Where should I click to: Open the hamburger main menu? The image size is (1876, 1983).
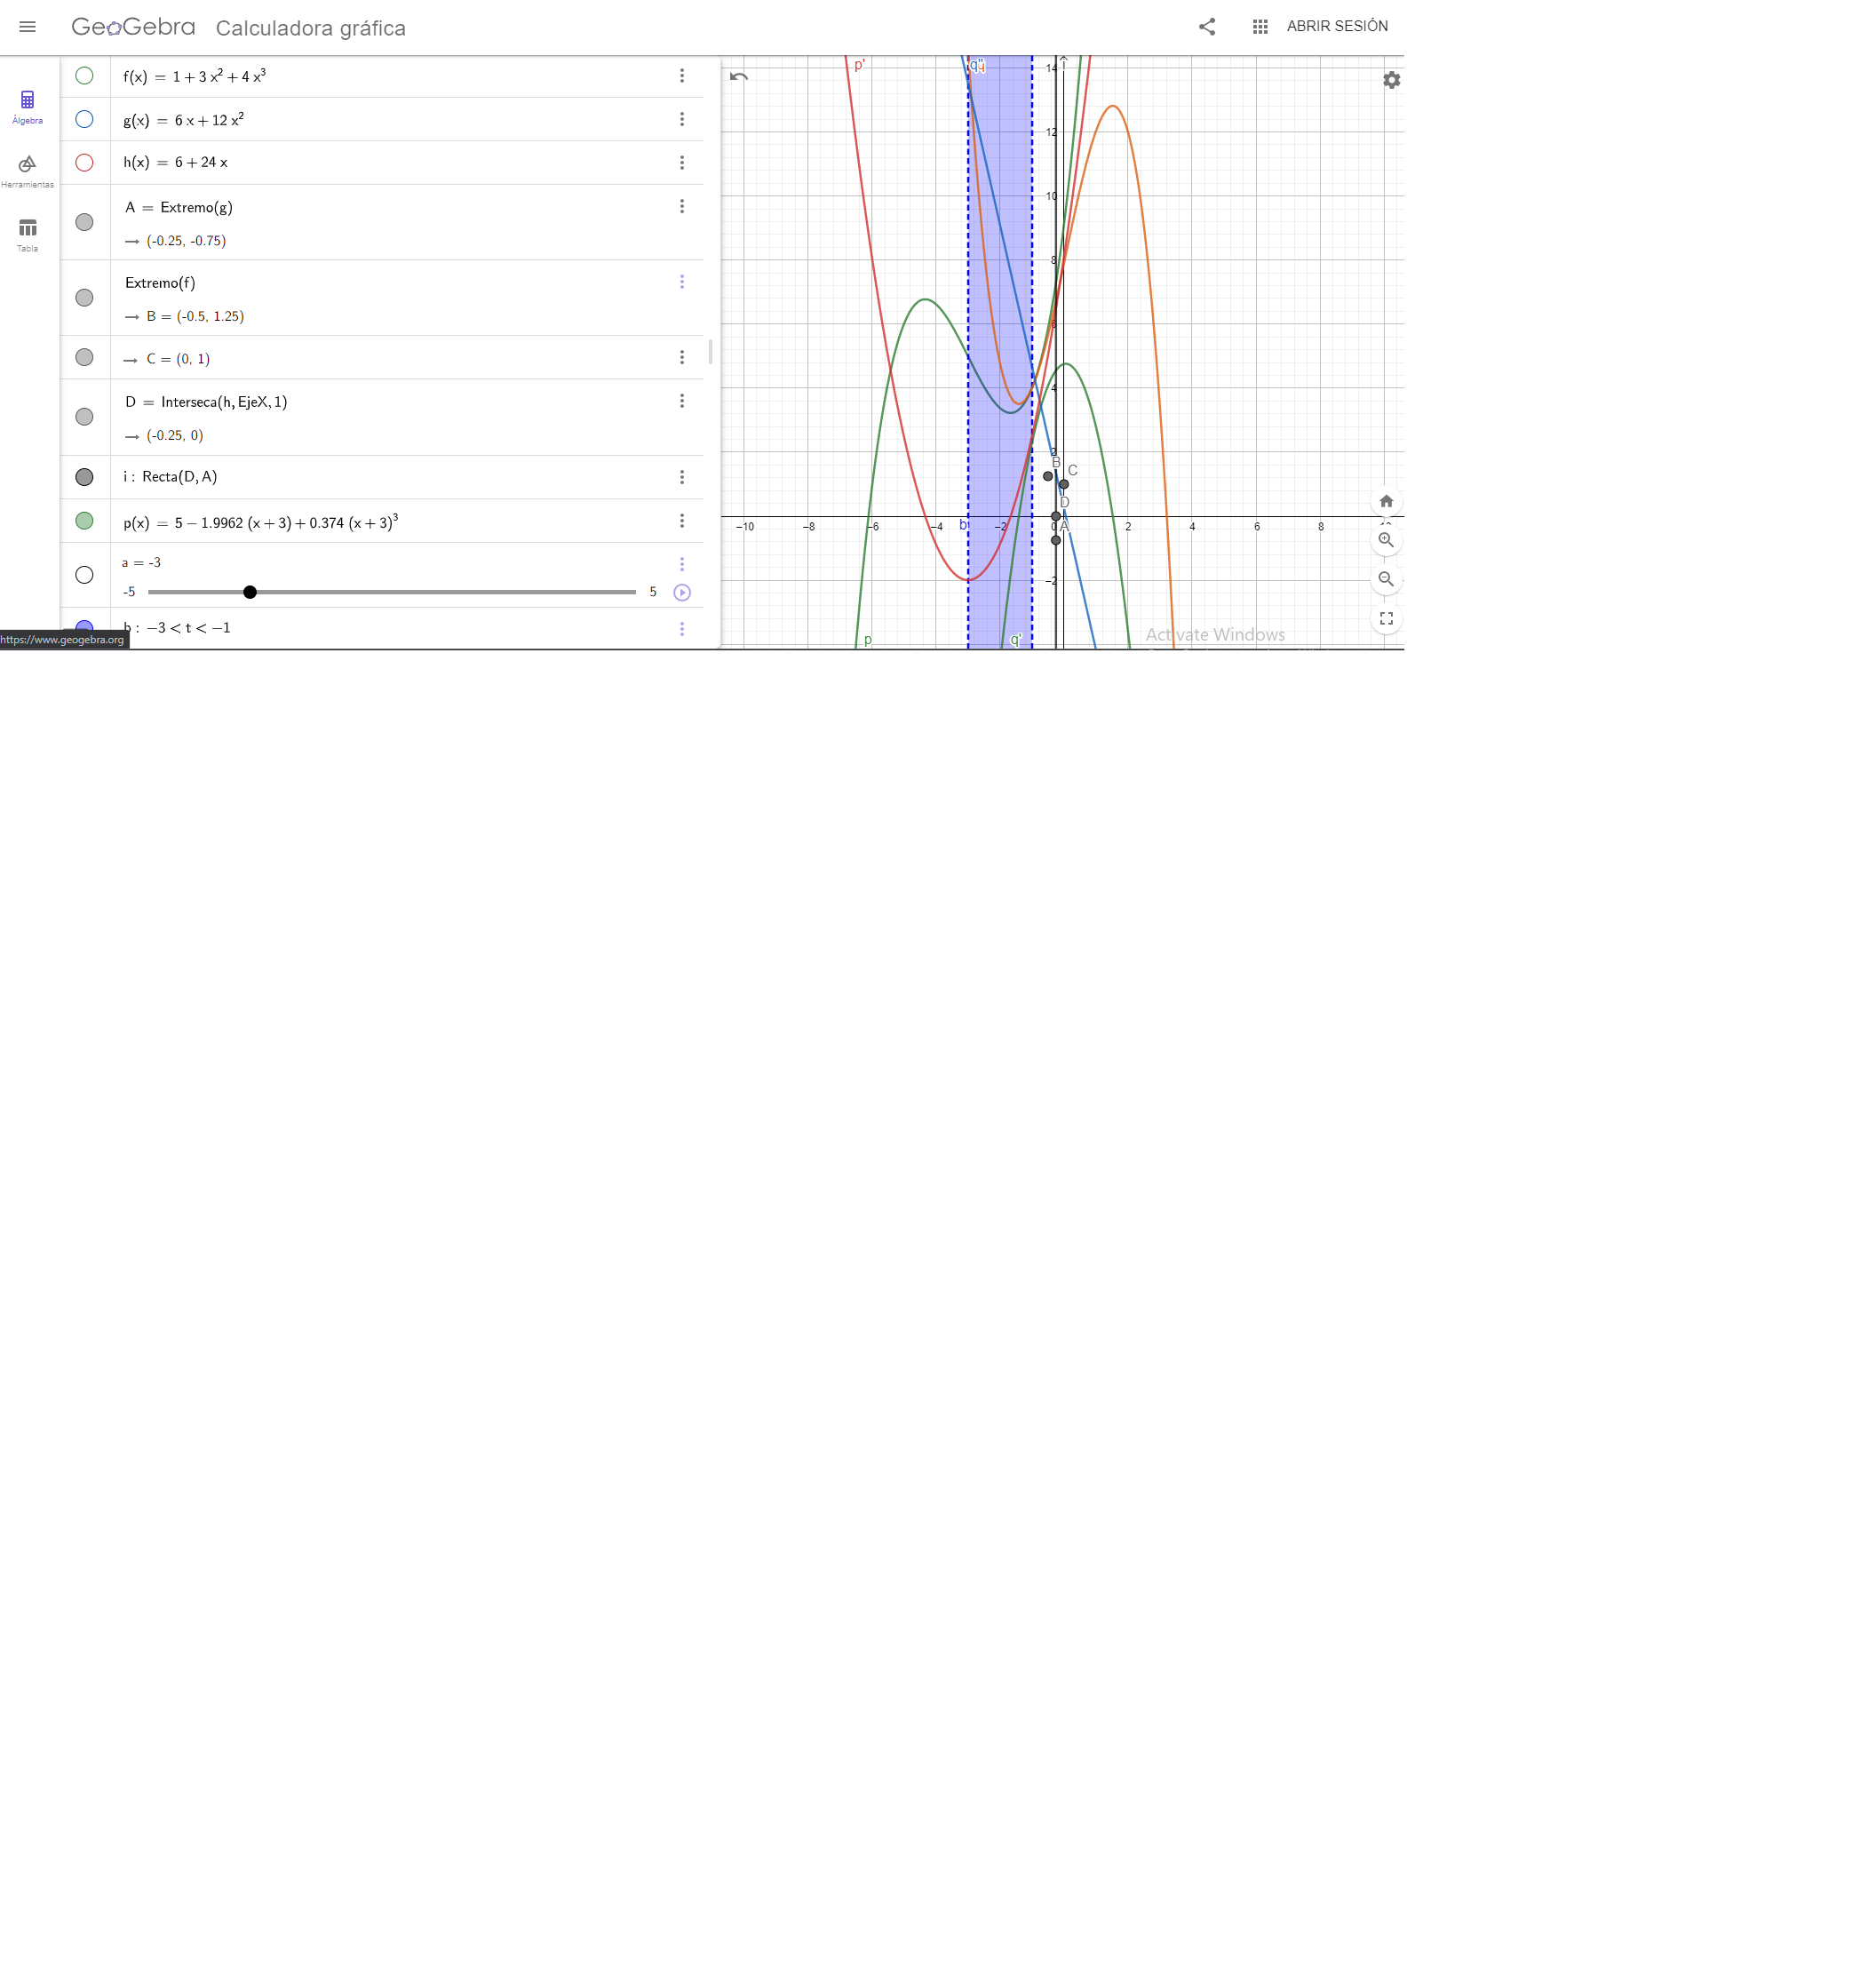pos(28,27)
